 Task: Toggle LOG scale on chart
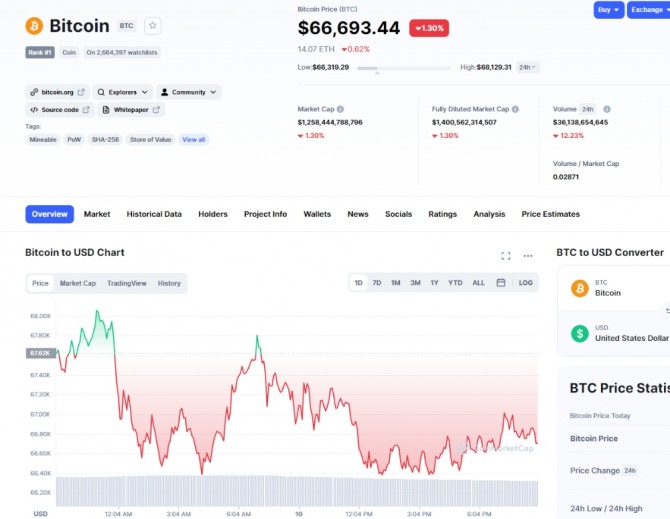pyautogui.click(x=526, y=283)
